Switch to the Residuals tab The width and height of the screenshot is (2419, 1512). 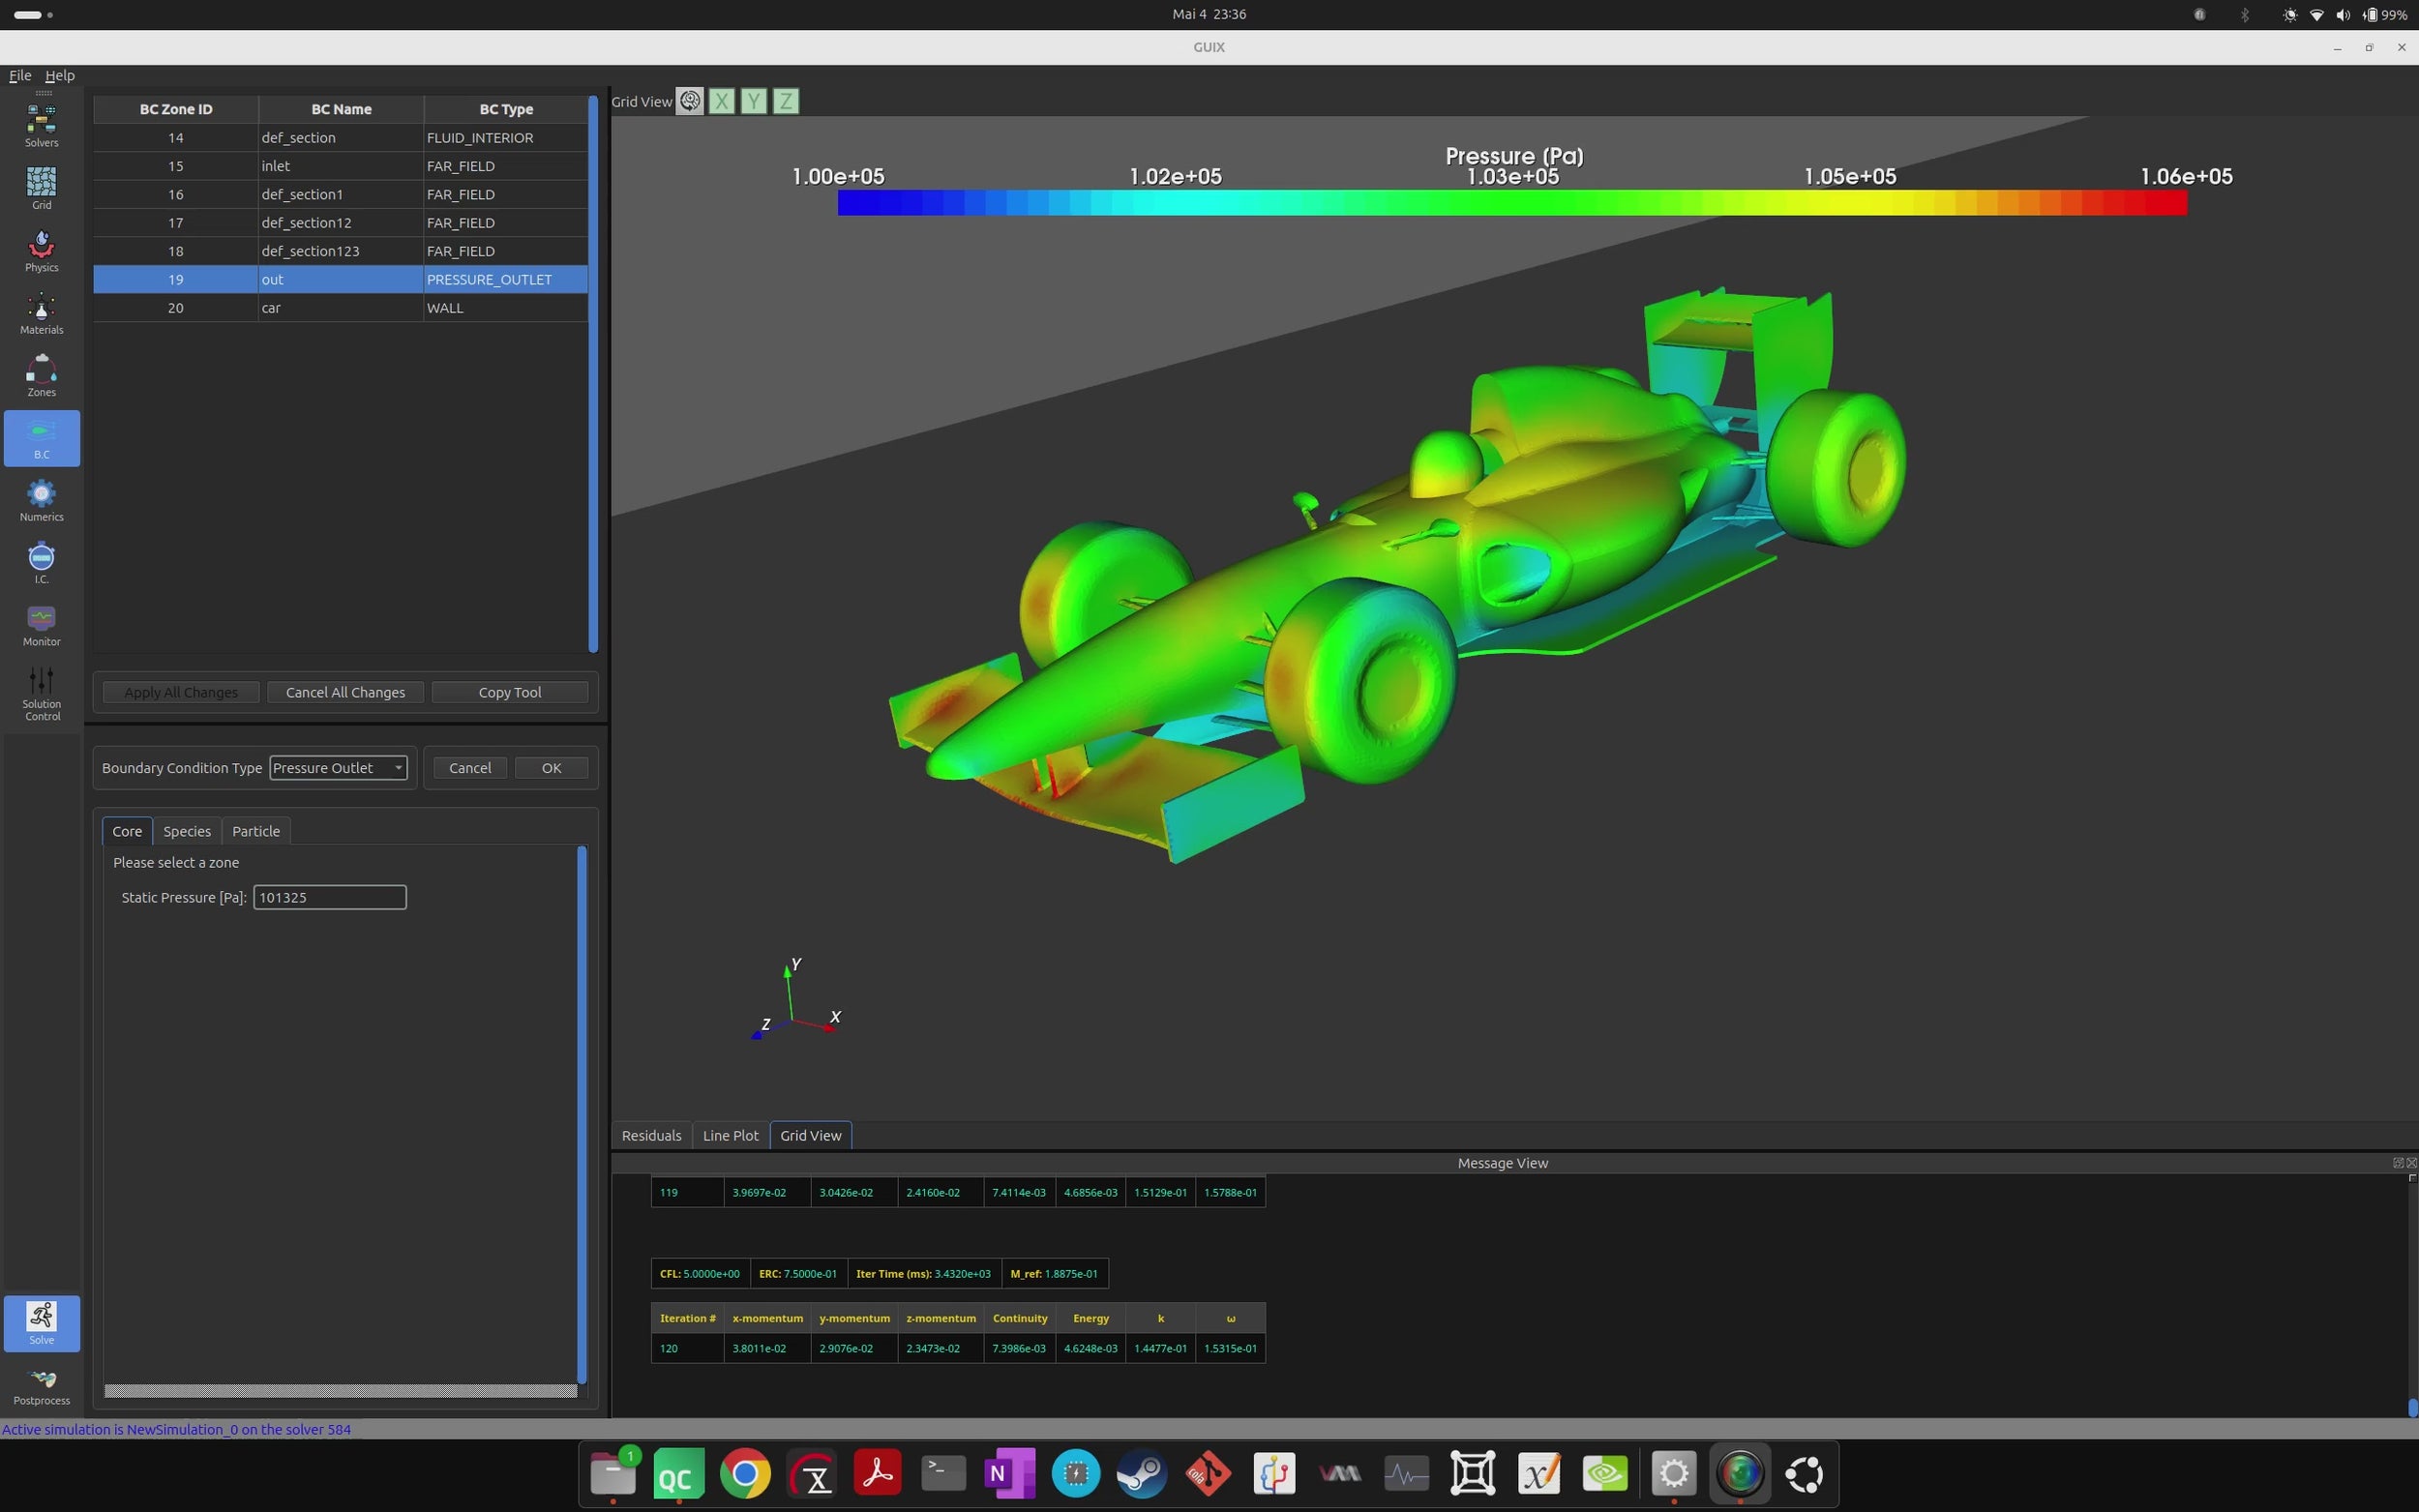tap(651, 1135)
